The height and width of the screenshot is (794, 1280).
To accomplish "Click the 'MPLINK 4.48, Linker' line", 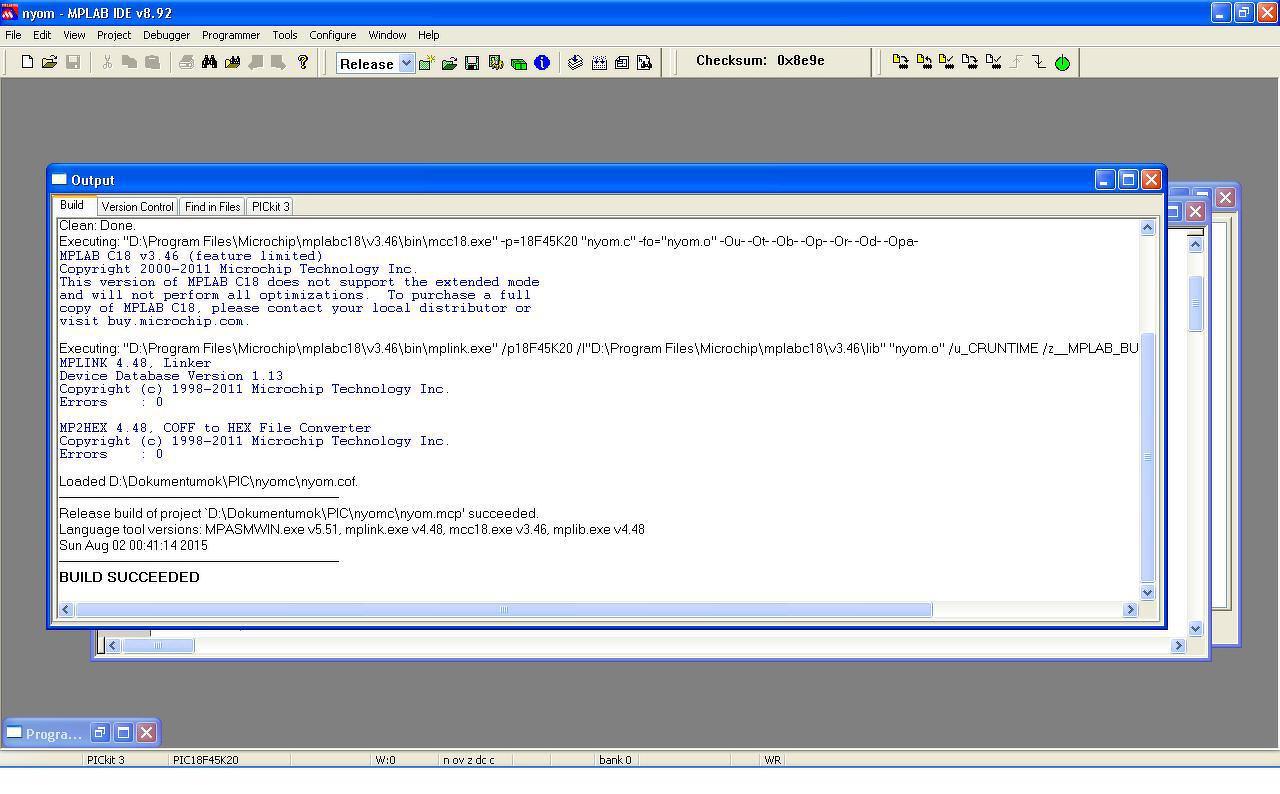I will (x=135, y=363).
